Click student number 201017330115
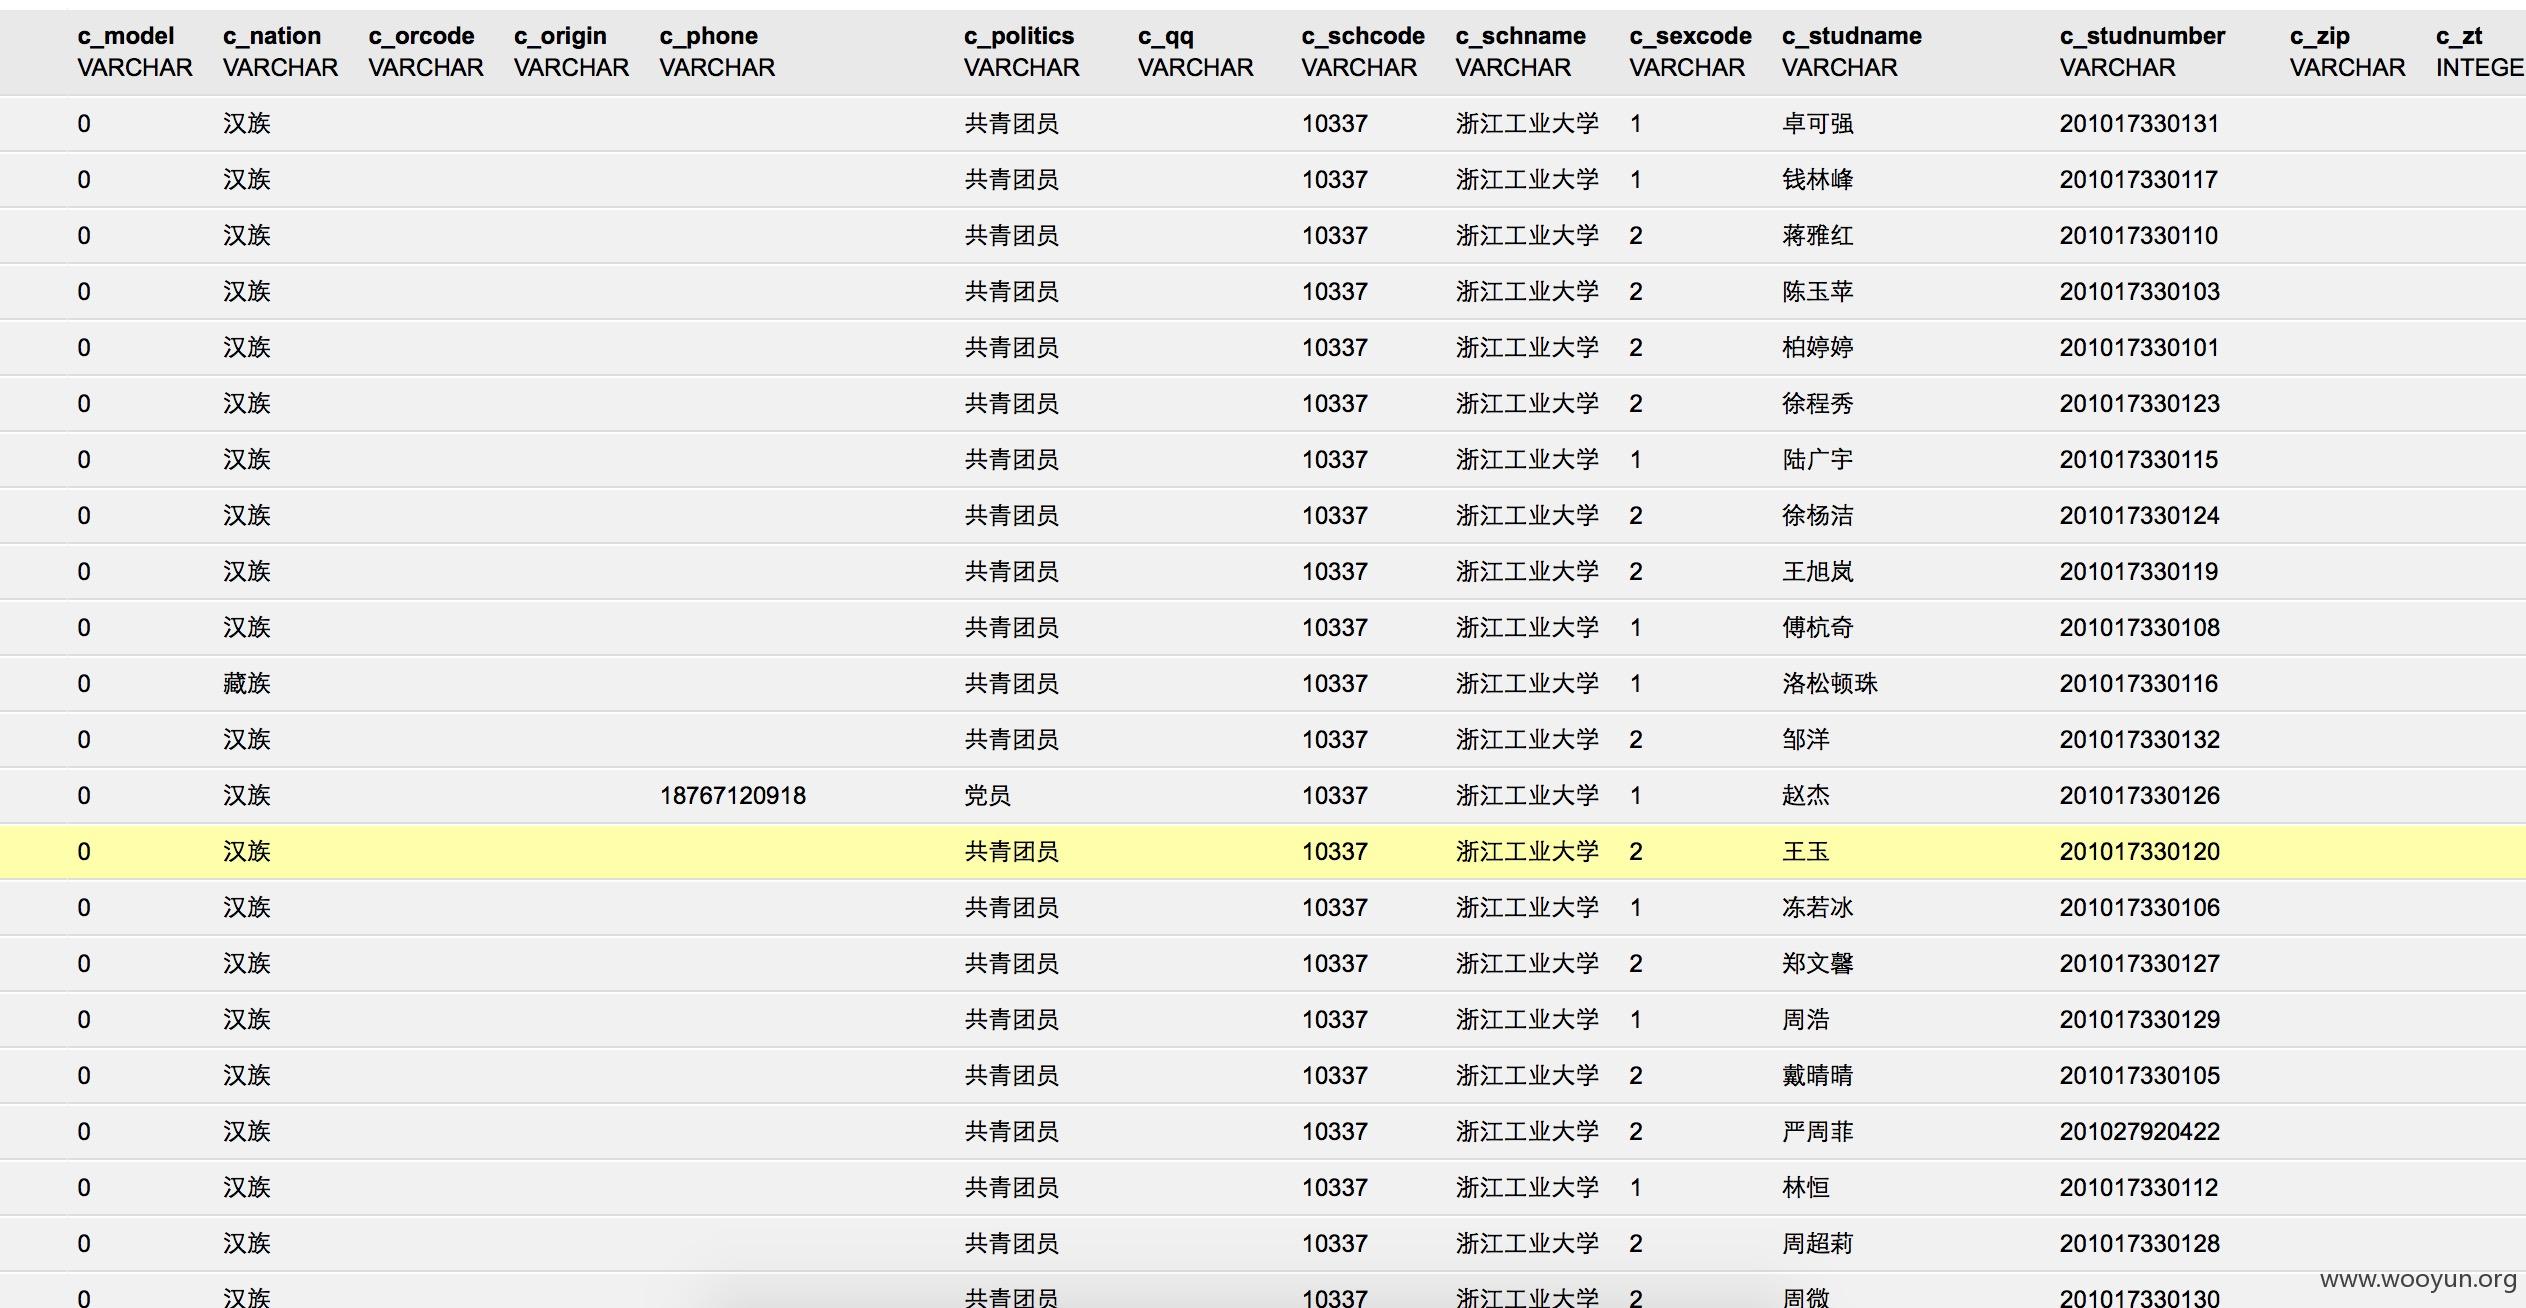The width and height of the screenshot is (2526, 1308). [2139, 460]
